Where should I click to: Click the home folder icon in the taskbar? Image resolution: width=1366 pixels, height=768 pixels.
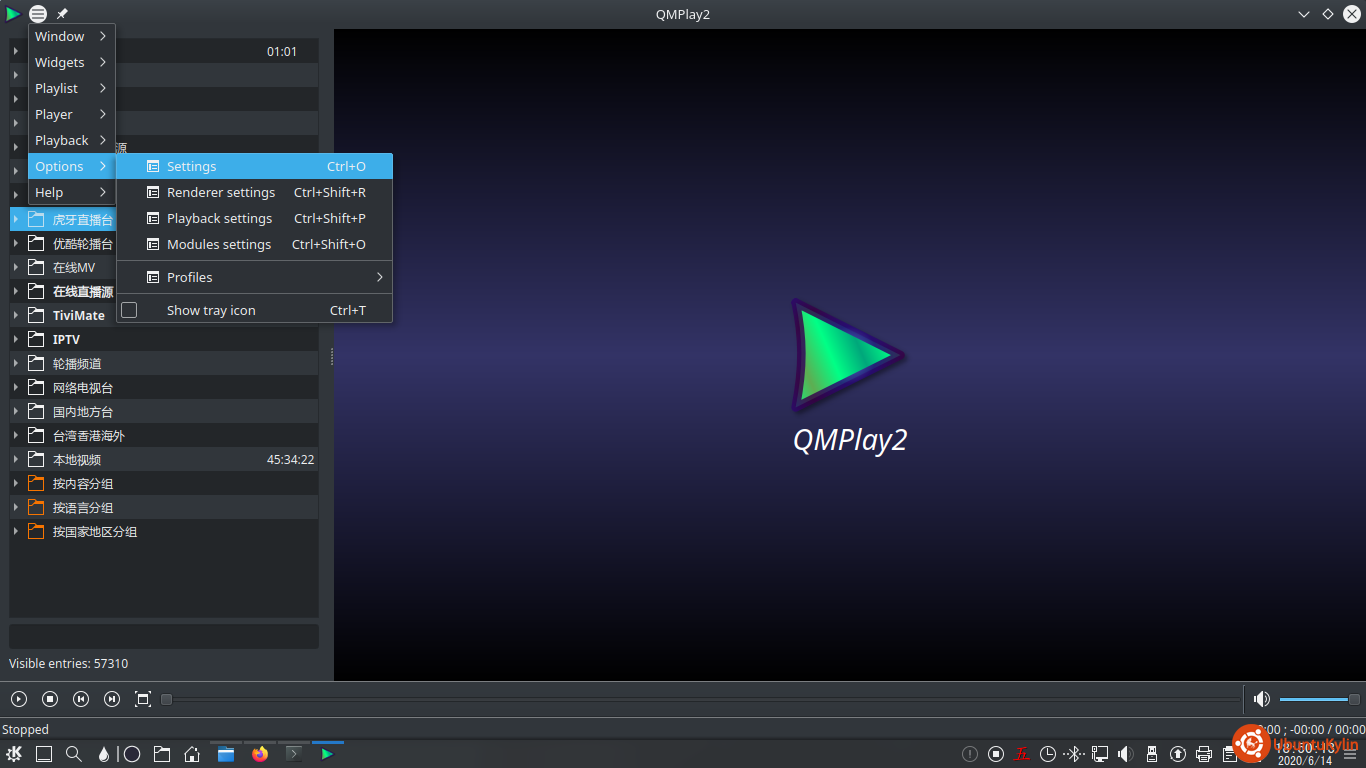(192, 754)
